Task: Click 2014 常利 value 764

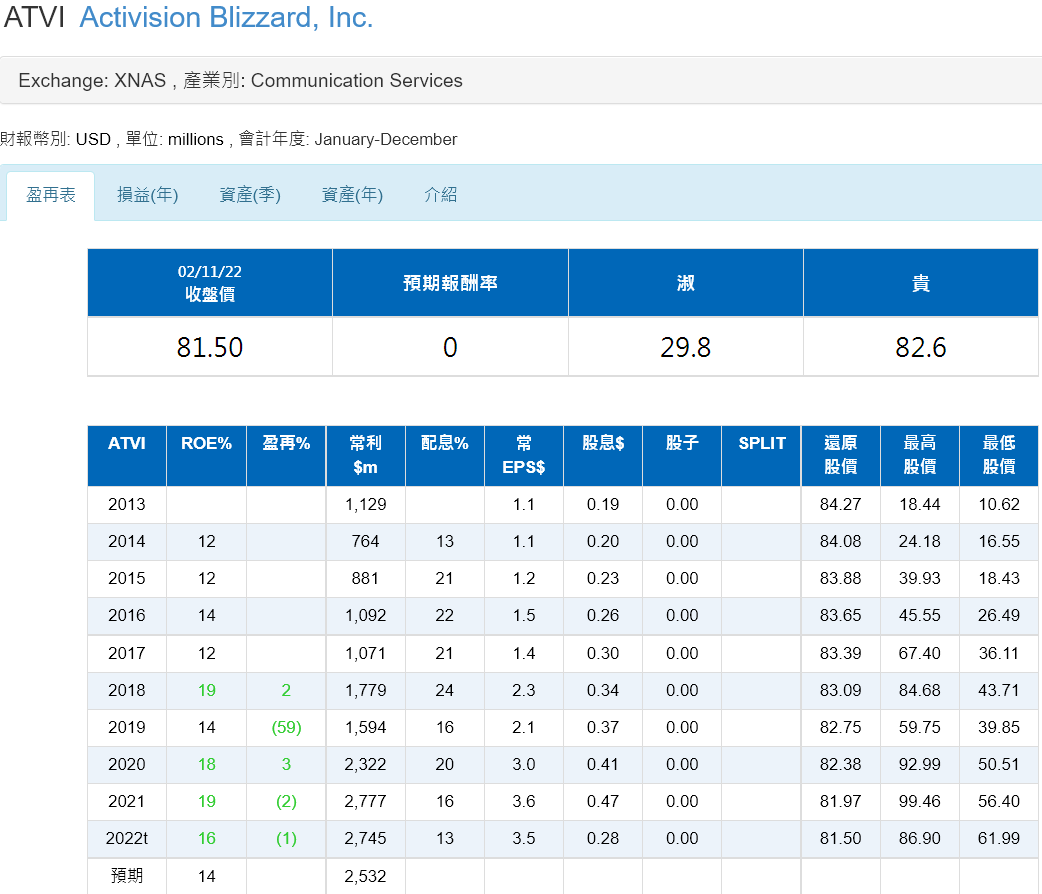Action: [365, 542]
